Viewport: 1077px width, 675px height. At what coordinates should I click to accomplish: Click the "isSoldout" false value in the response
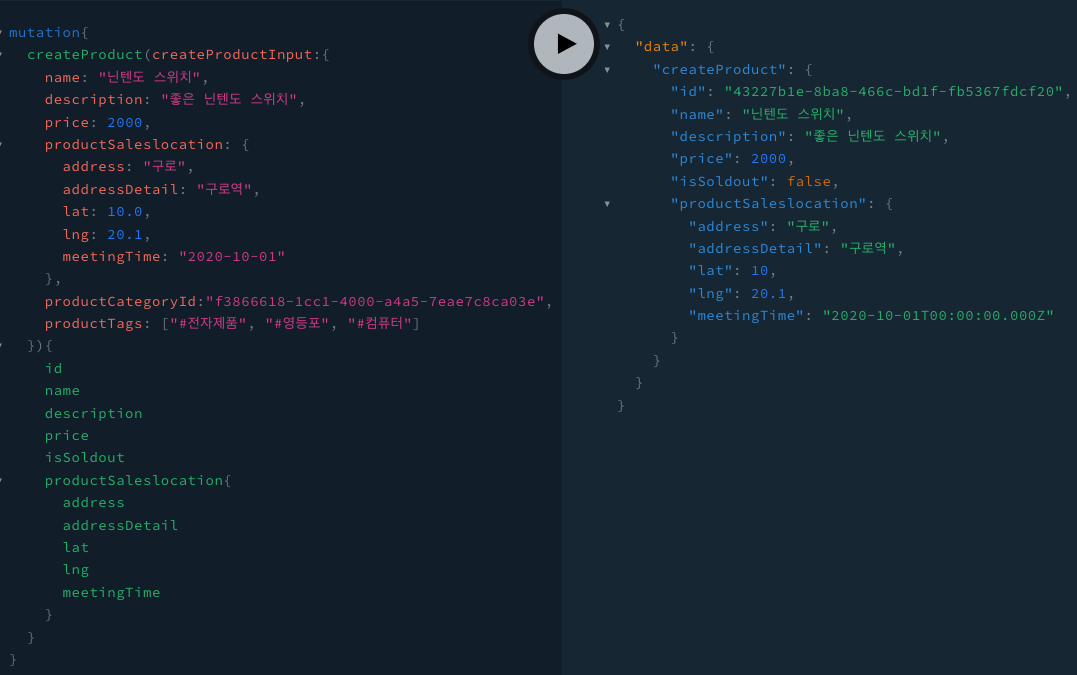[x=809, y=181]
